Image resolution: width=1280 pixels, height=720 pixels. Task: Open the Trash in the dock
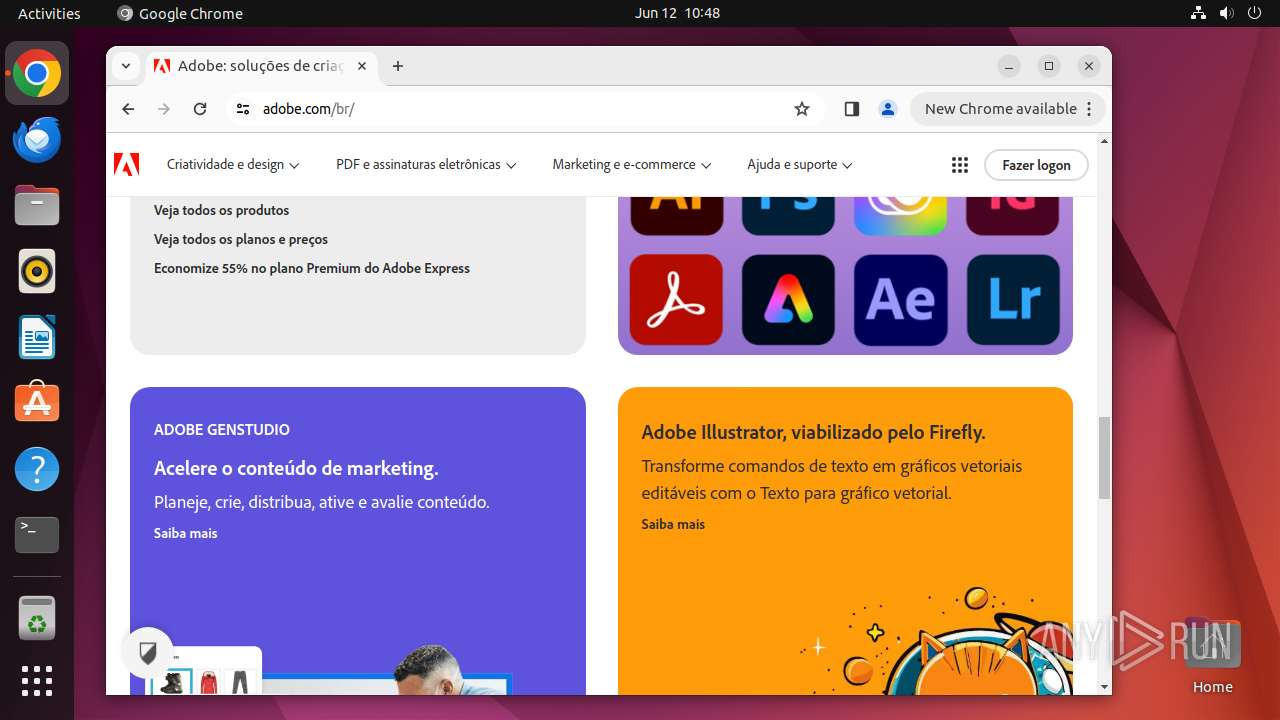[x=37, y=619]
